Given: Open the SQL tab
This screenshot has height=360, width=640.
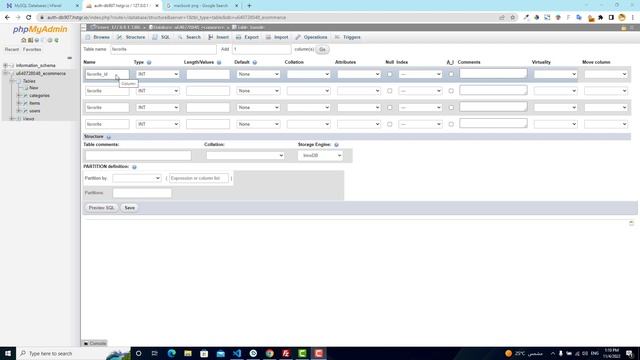Looking at the screenshot, I should coord(161,37).
